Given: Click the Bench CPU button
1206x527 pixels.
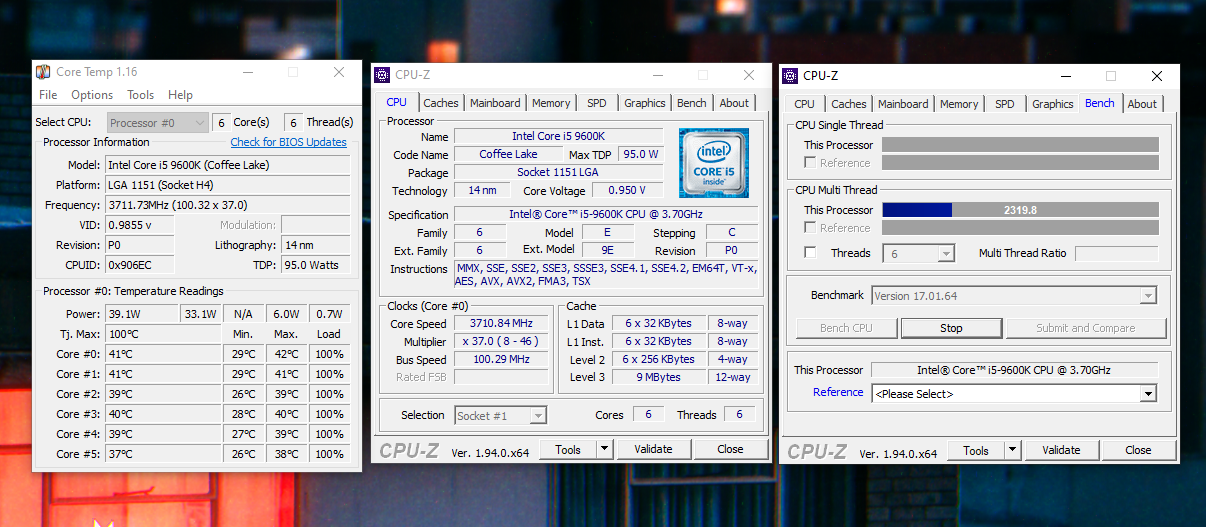Looking at the screenshot, I should click(x=846, y=328).
